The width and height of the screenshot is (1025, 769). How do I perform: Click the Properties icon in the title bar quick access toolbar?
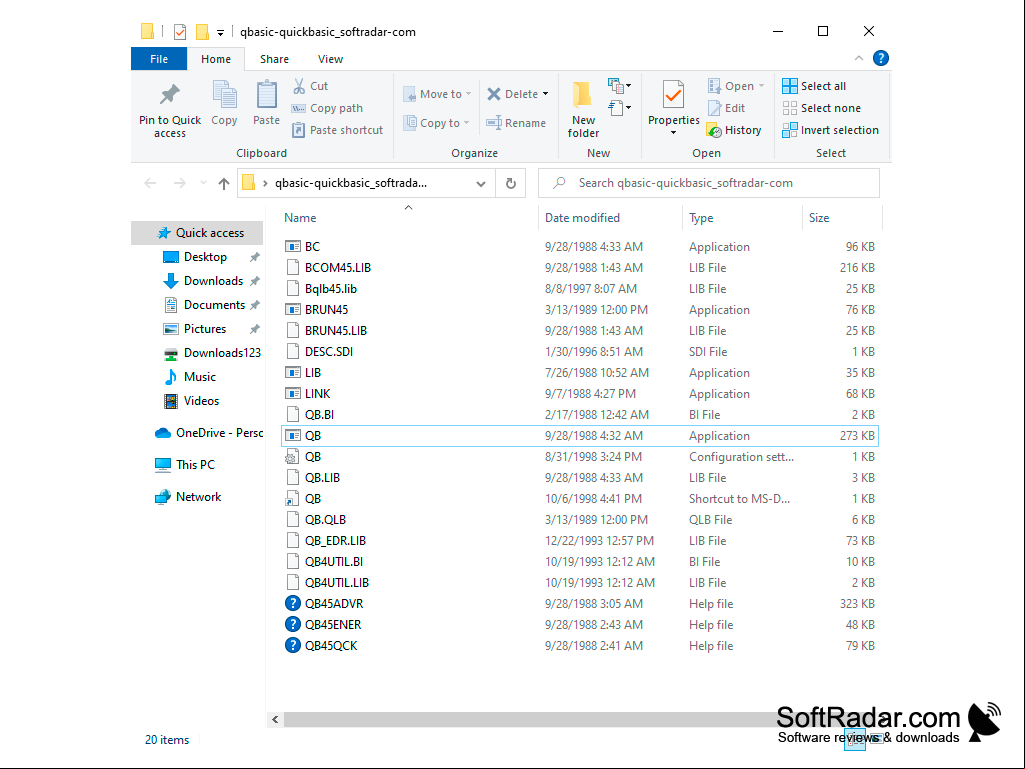[x=180, y=31]
